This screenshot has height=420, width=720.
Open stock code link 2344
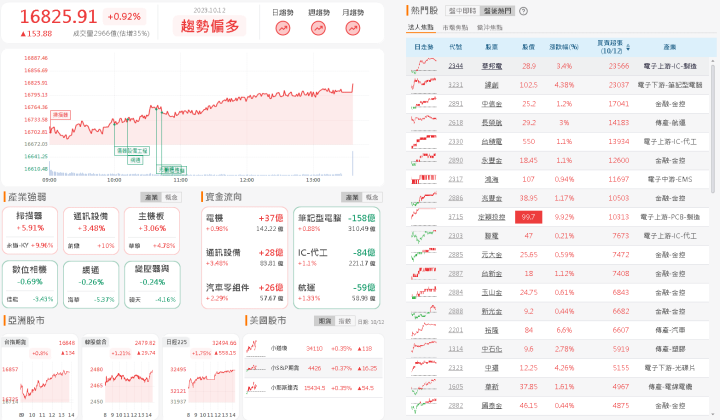[456, 66]
